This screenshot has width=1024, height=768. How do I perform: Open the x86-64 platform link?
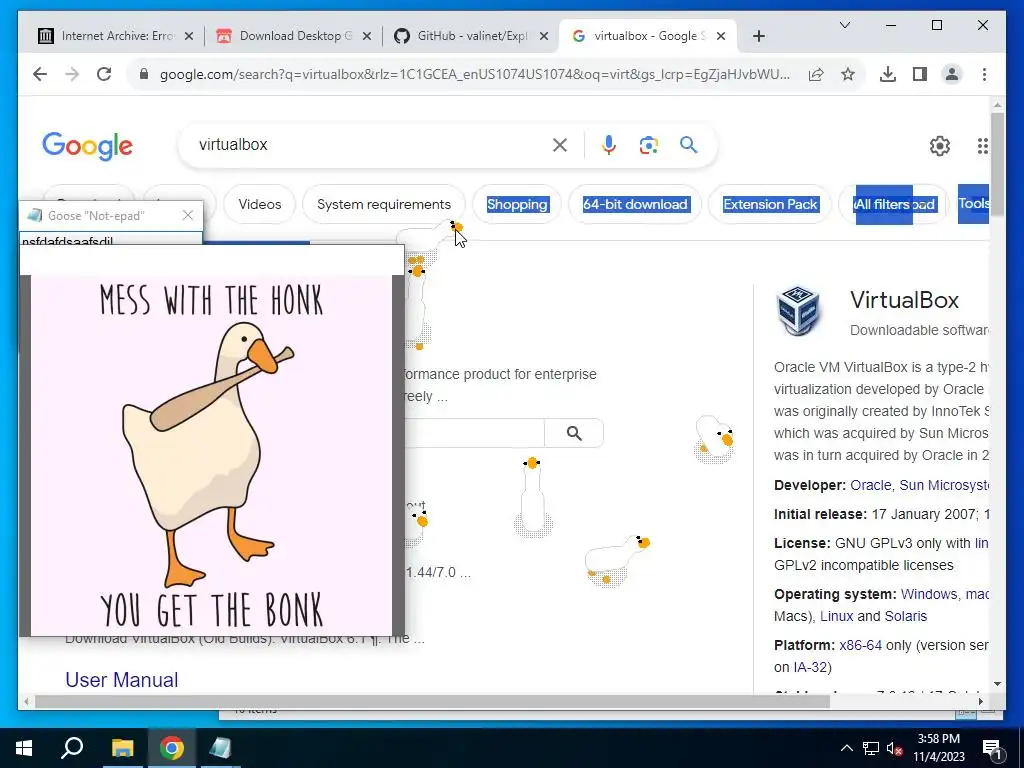coord(860,645)
